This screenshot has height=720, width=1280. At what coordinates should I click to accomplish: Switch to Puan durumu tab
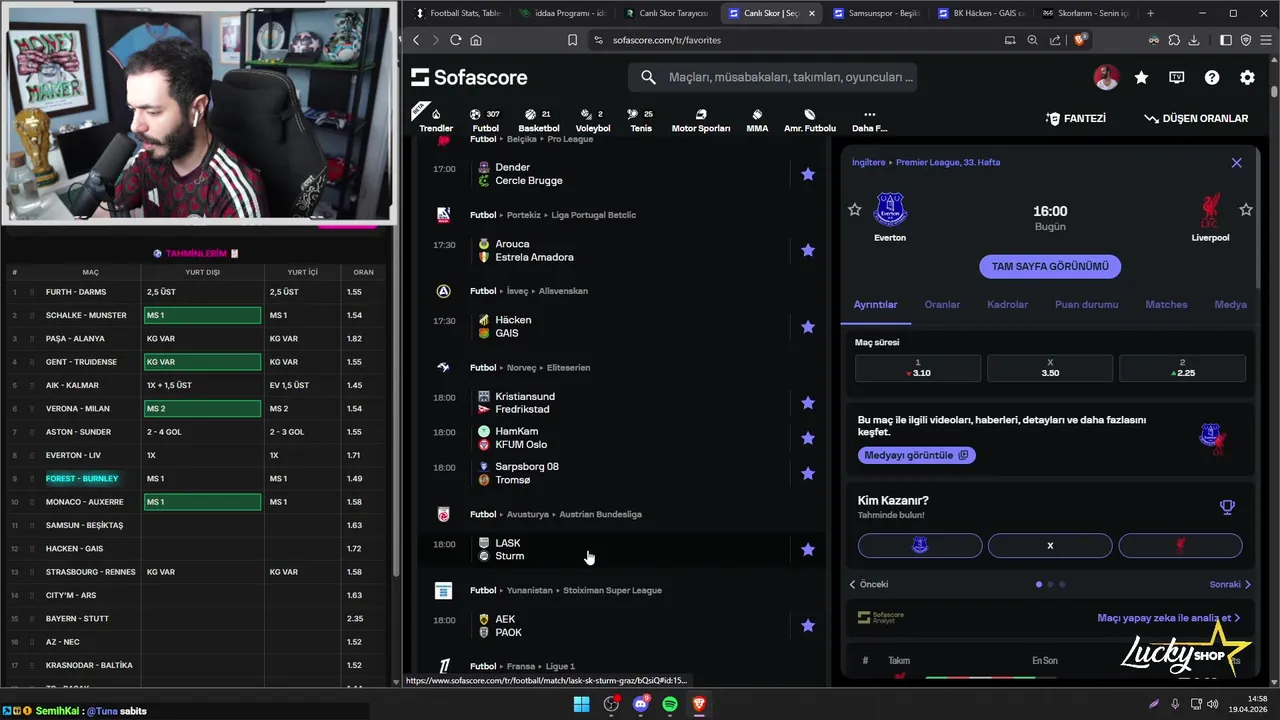click(1086, 304)
